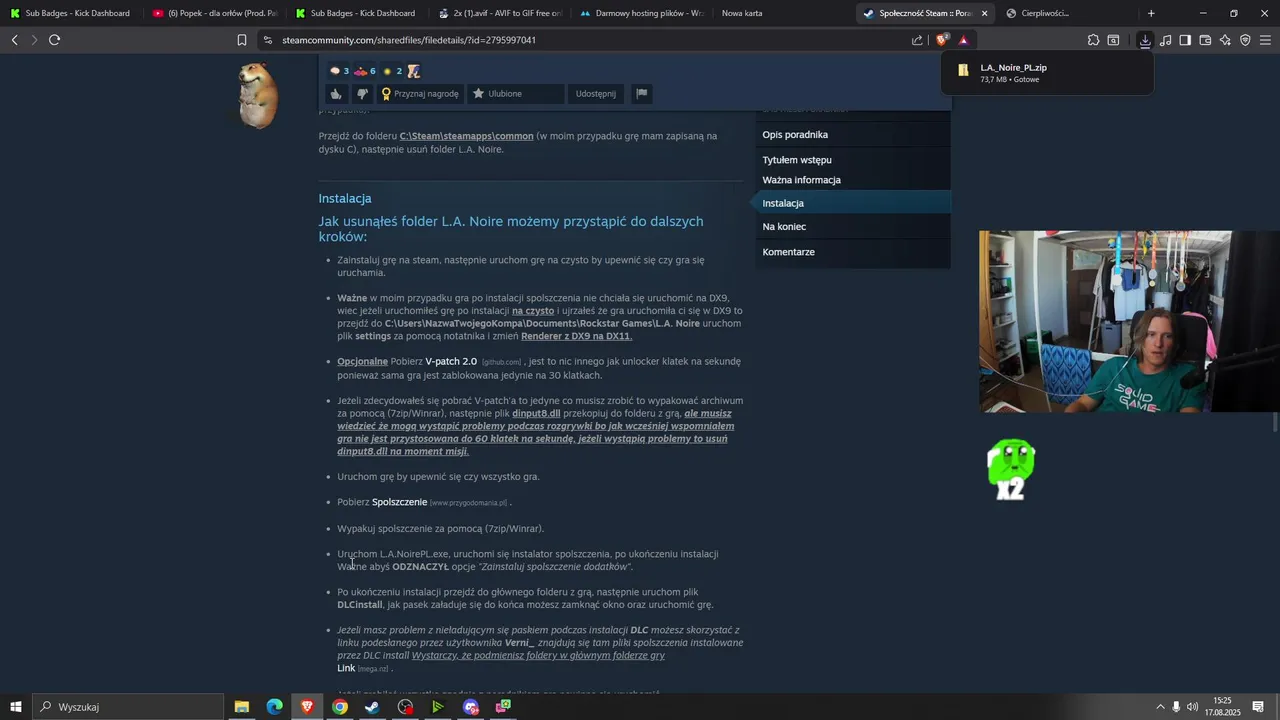Viewport: 1280px width, 720px height.
Task: Reload the page with the refresh icon
Action: [54, 40]
